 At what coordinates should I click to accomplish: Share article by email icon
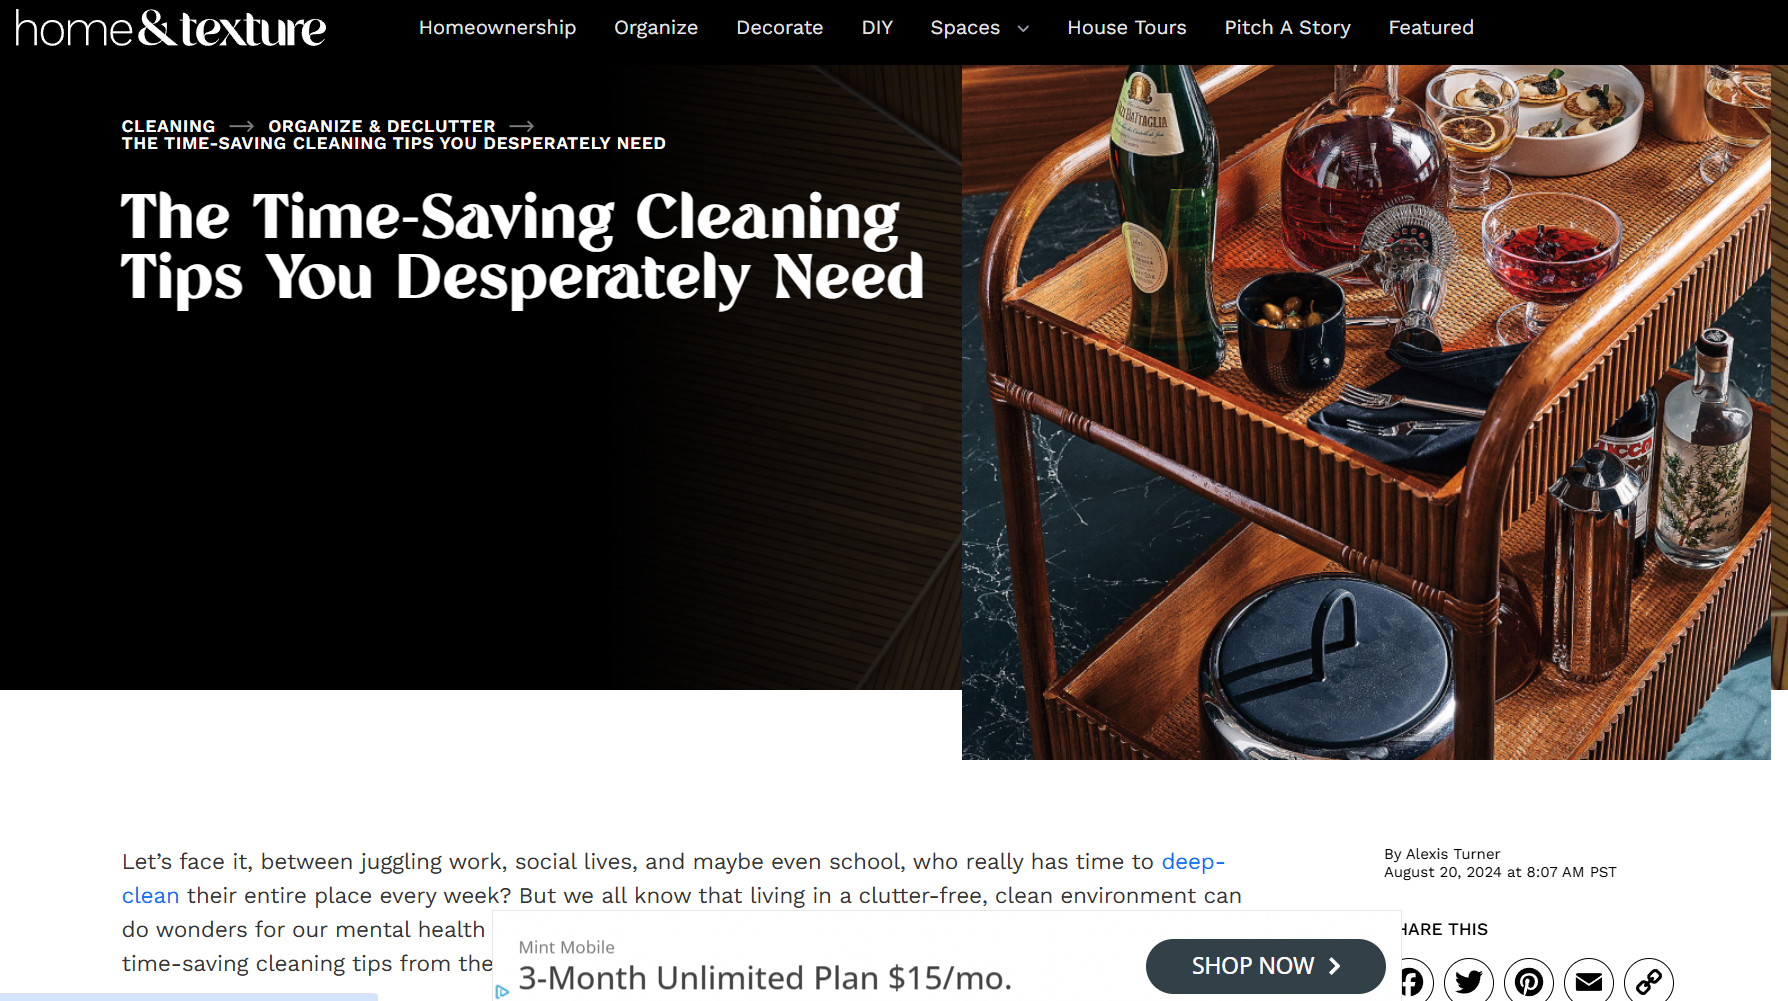tap(1589, 982)
